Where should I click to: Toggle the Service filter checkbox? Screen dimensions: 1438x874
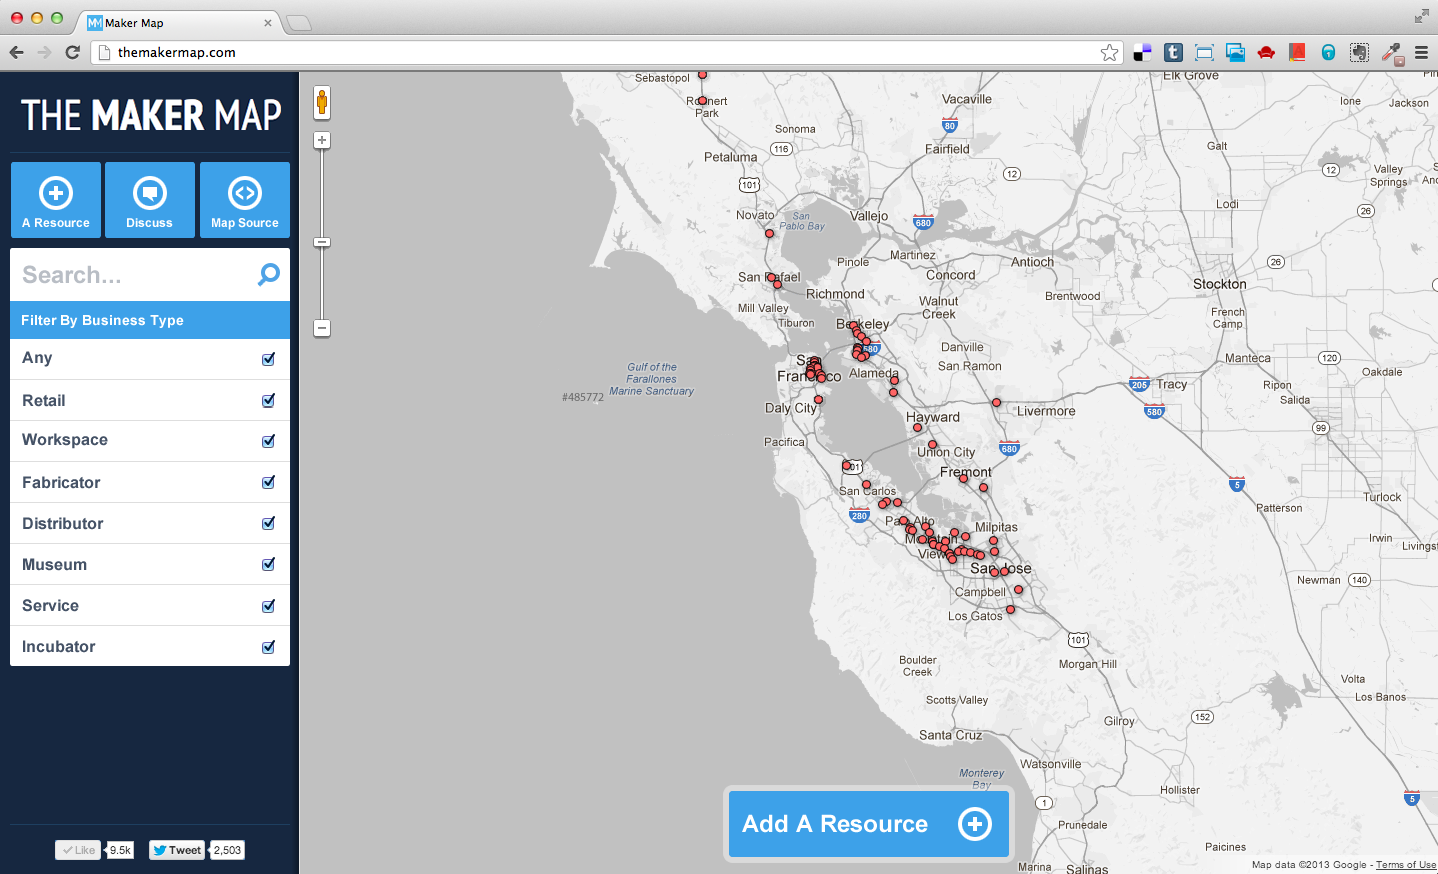(268, 606)
